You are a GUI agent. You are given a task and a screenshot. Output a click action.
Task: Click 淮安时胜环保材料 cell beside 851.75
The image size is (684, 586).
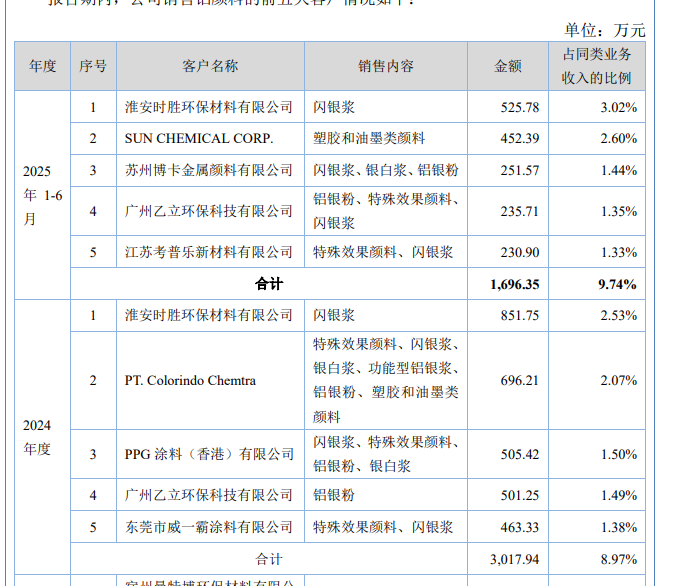pos(210,315)
